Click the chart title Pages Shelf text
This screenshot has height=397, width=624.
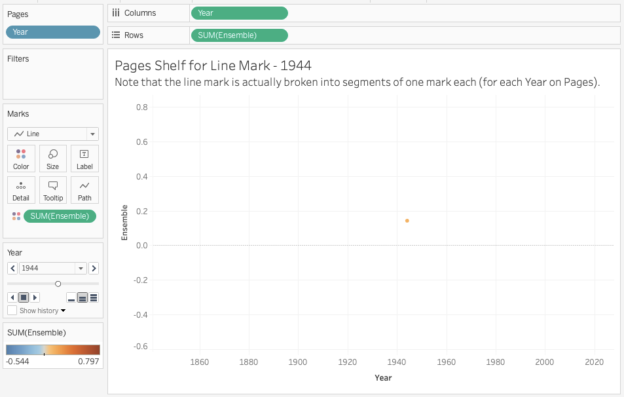click(213, 65)
